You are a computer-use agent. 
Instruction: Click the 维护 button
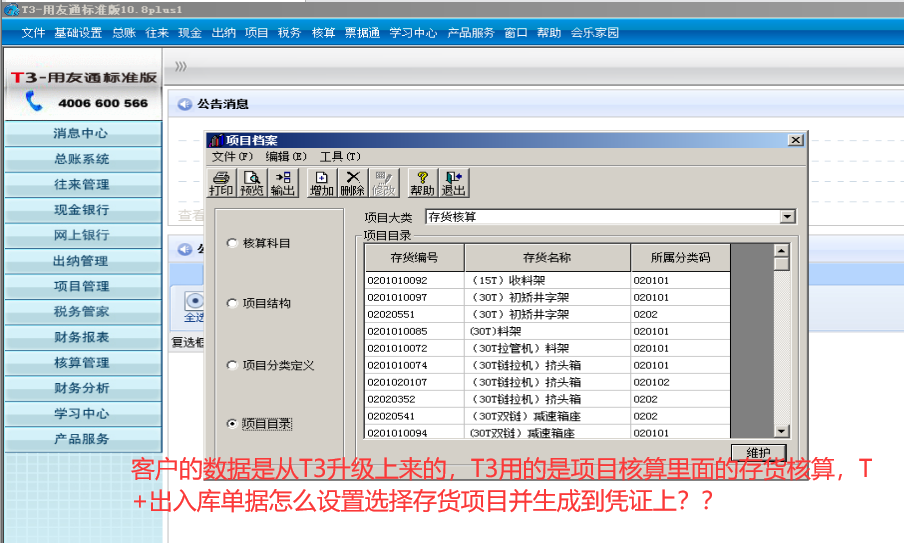point(758,452)
